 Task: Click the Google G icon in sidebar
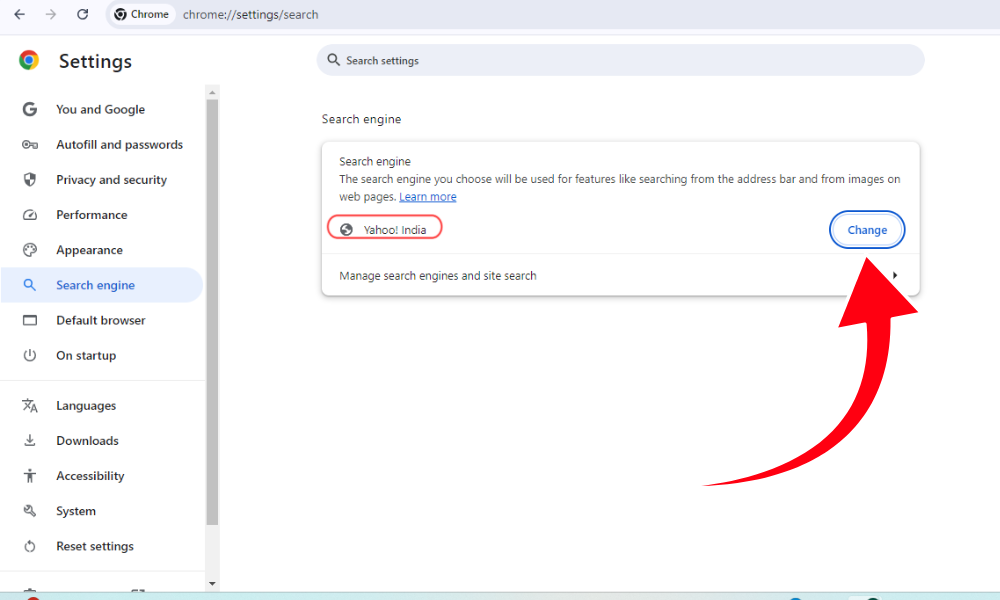coord(30,109)
